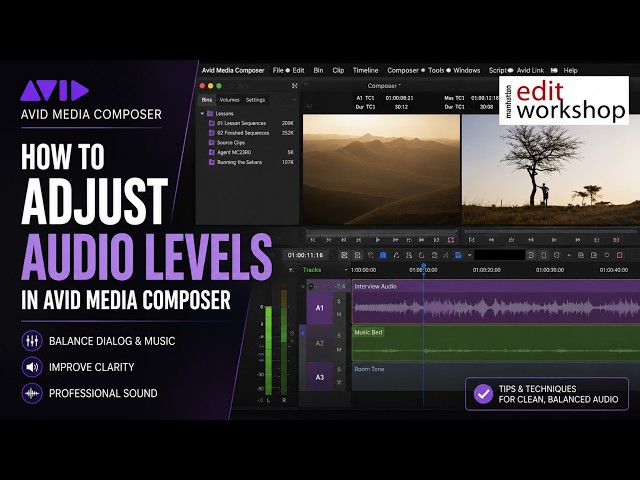Viewport: 640px width, 480px height.
Task: Toggle the A2 track selector
Action: pyautogui.click(x=319, y=343)
